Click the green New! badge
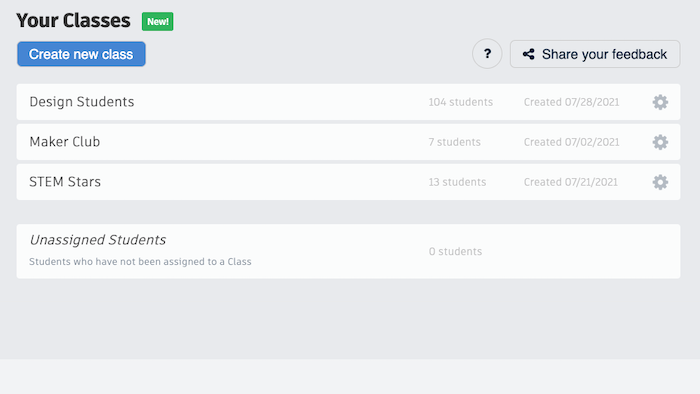The height and width of the screenshot is (394, 700). coord(158,21)
